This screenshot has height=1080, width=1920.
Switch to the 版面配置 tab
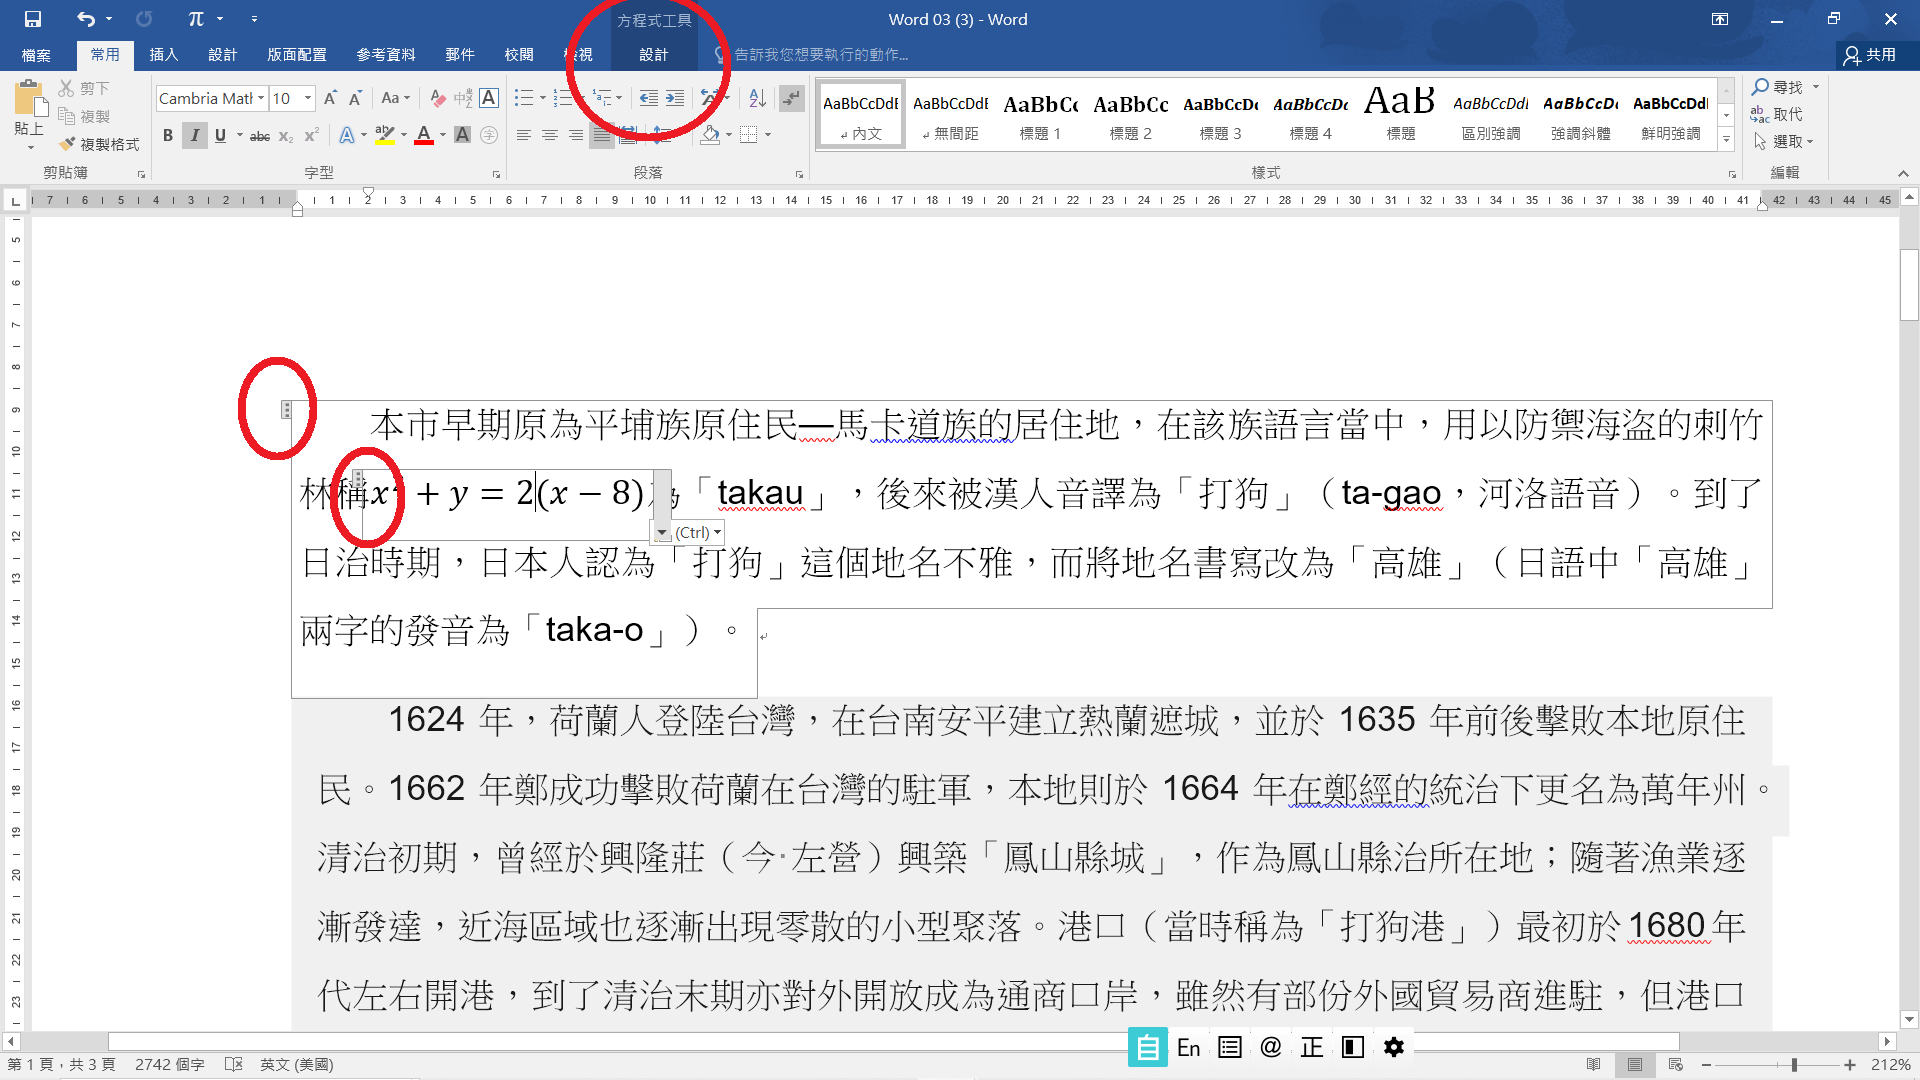tap(297, 55)
